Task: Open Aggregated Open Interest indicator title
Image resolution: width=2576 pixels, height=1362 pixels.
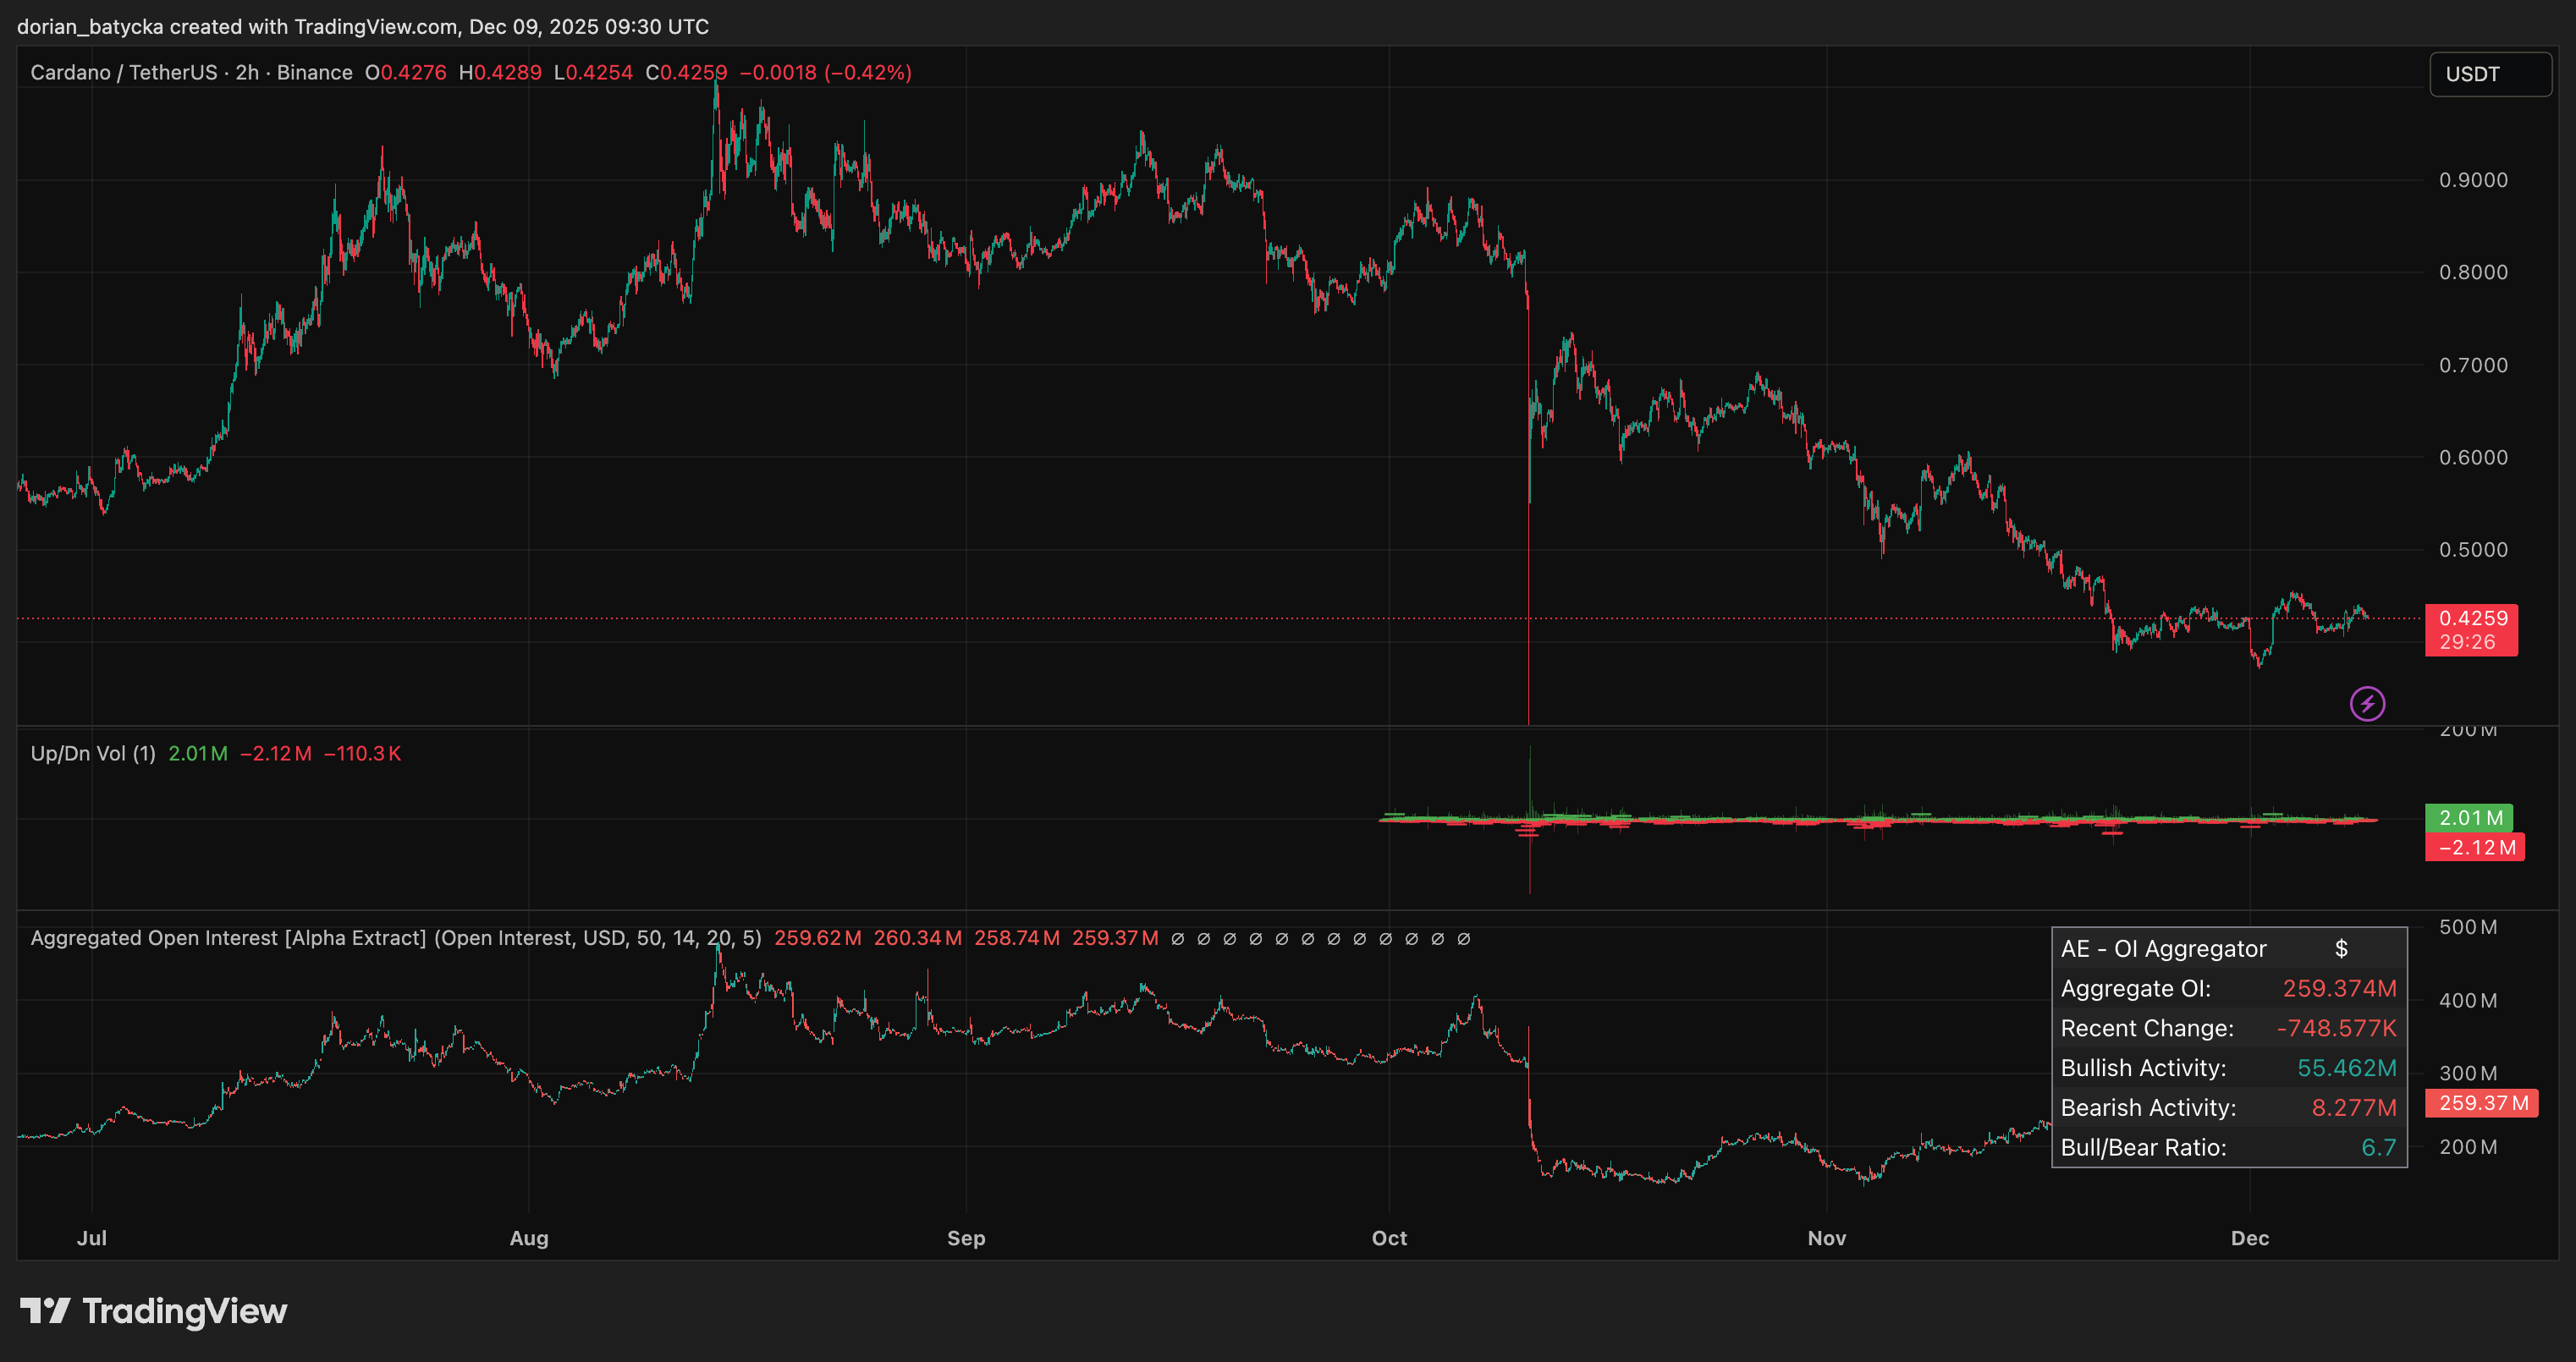Action: click(x=228, y=939)
